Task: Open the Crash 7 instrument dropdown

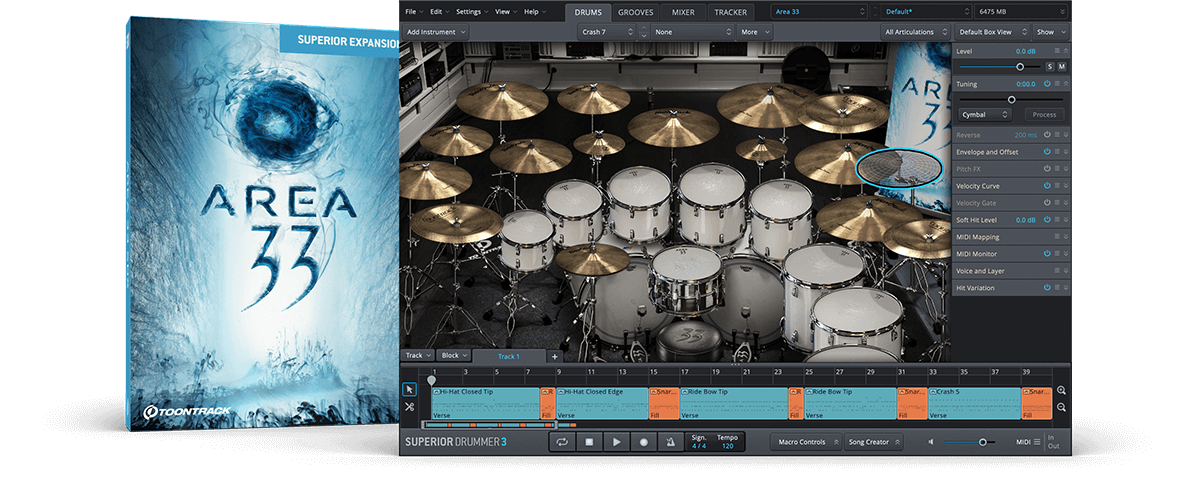Action: (x=606, y=32)
